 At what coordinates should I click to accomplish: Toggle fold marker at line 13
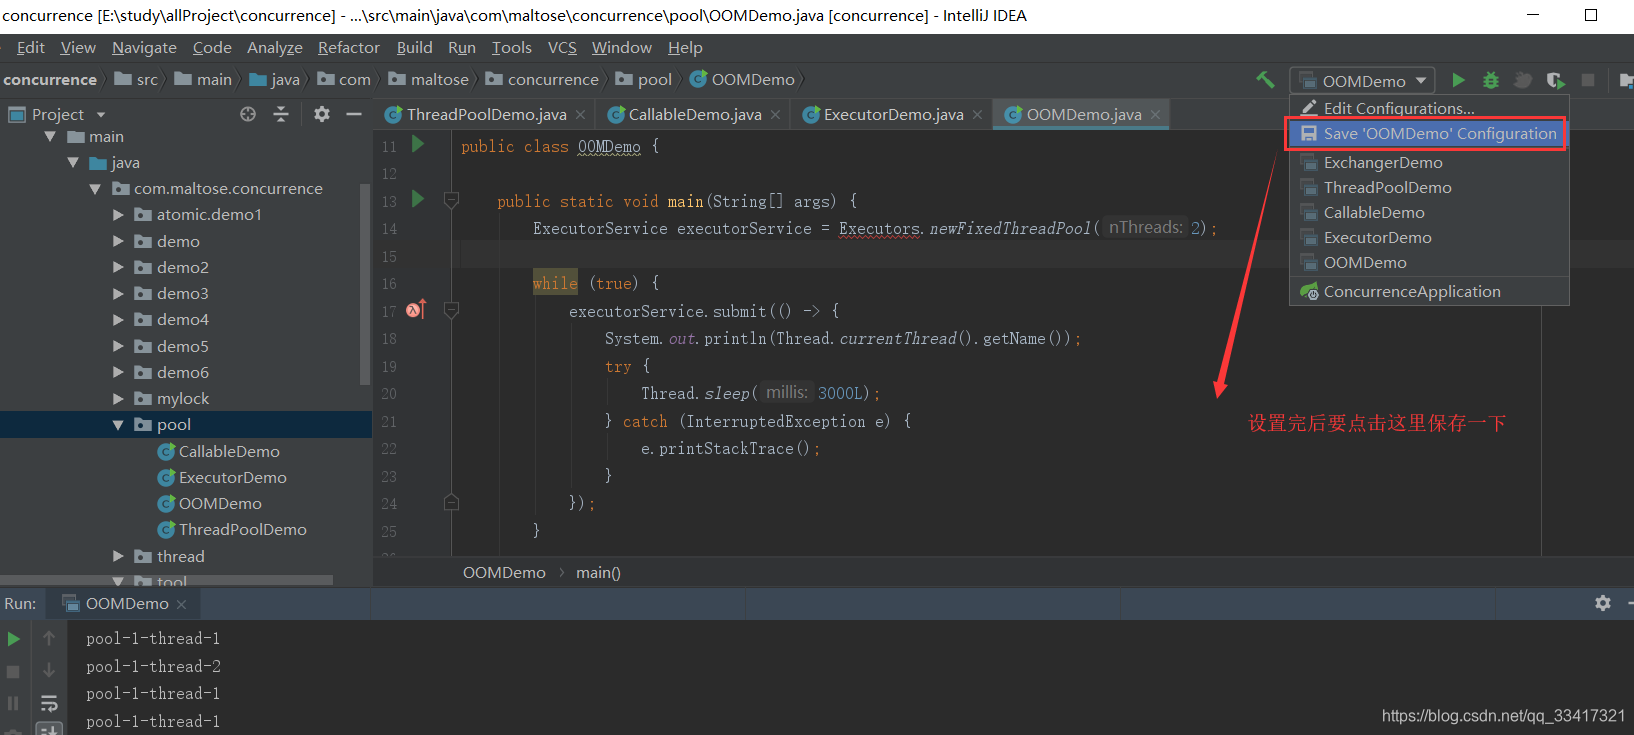(x=451, y=200)
